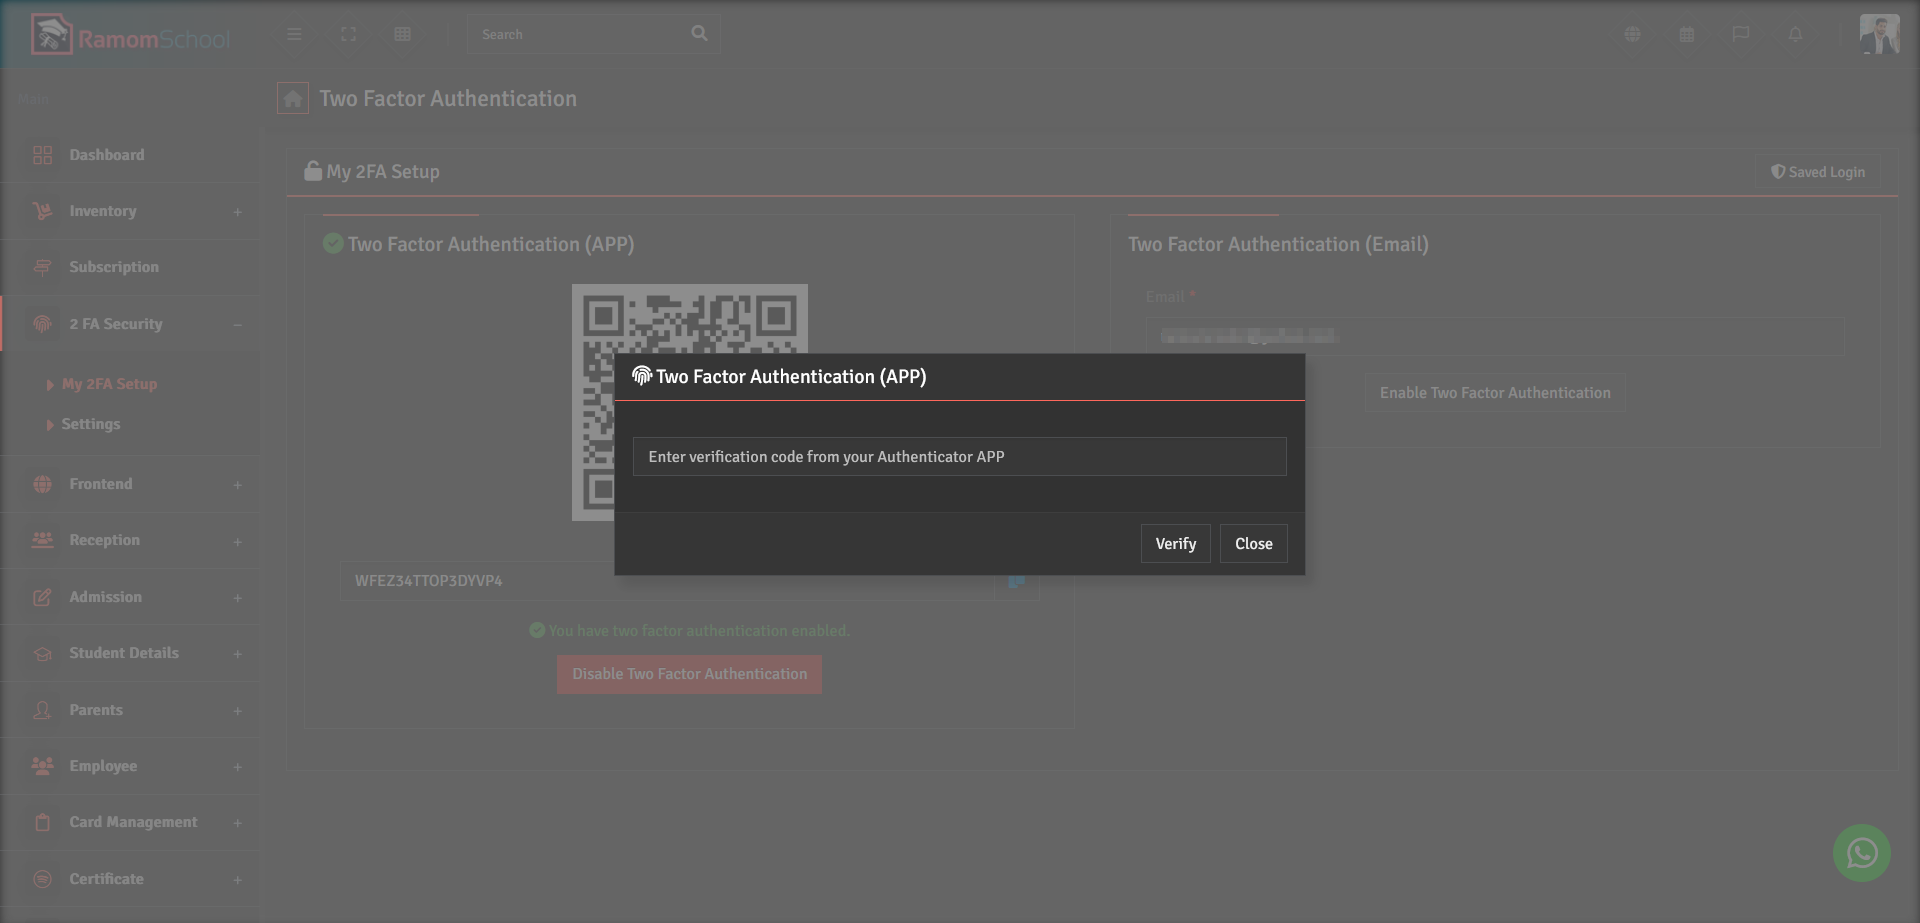
Task: Expand the Inventory sidebar section
Action: point(130,211)
